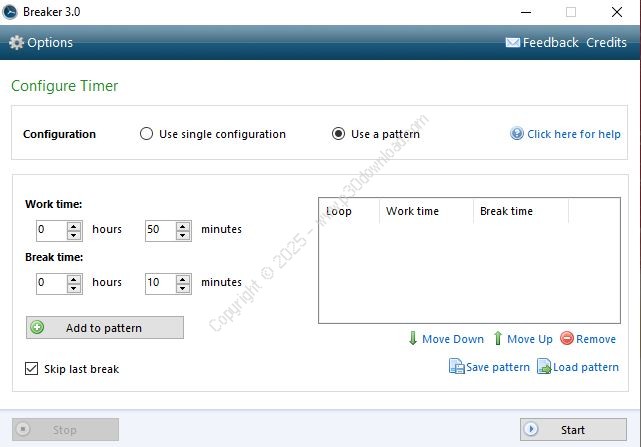
Task: Click the green plus icon on Add to pattern
Action: point(38,328)
